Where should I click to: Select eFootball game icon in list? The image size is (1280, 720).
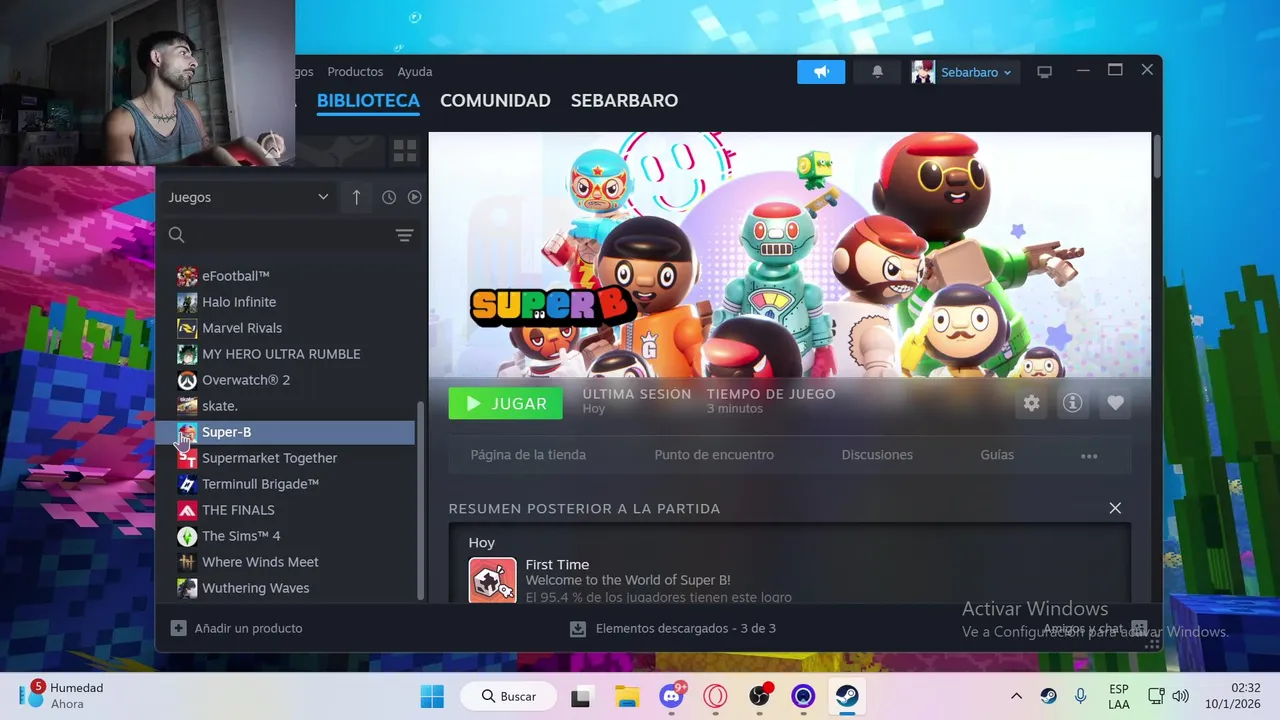coord(187,276)
